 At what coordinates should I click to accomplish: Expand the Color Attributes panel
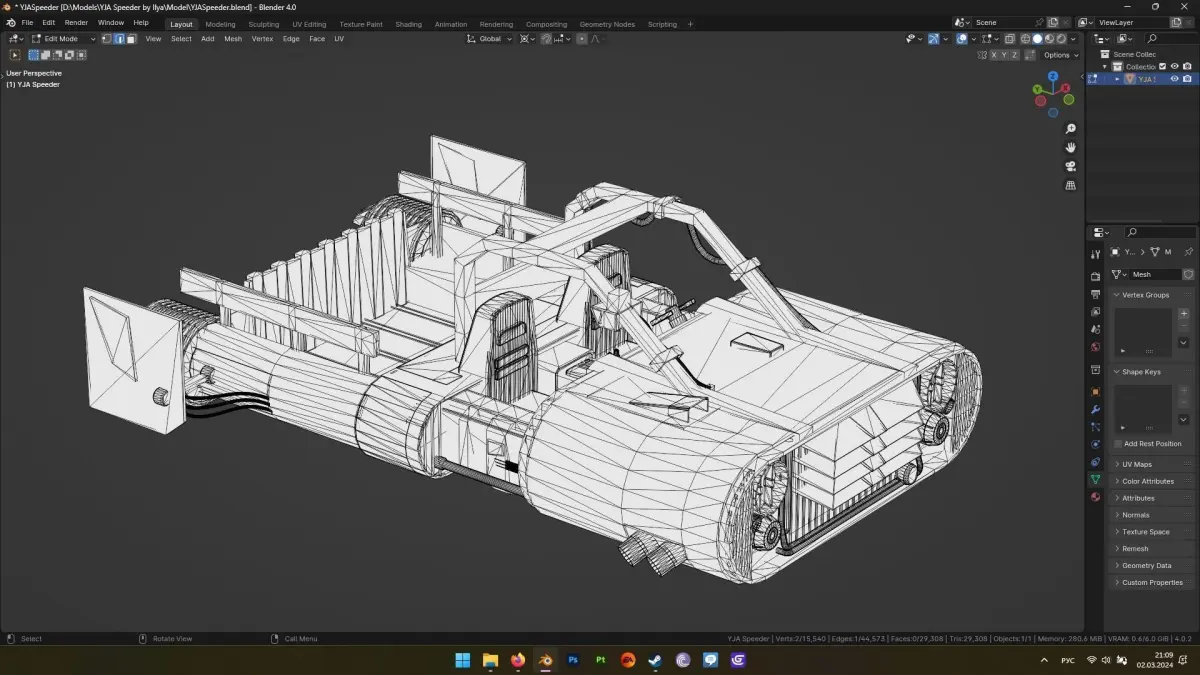tap(1148, 481)
